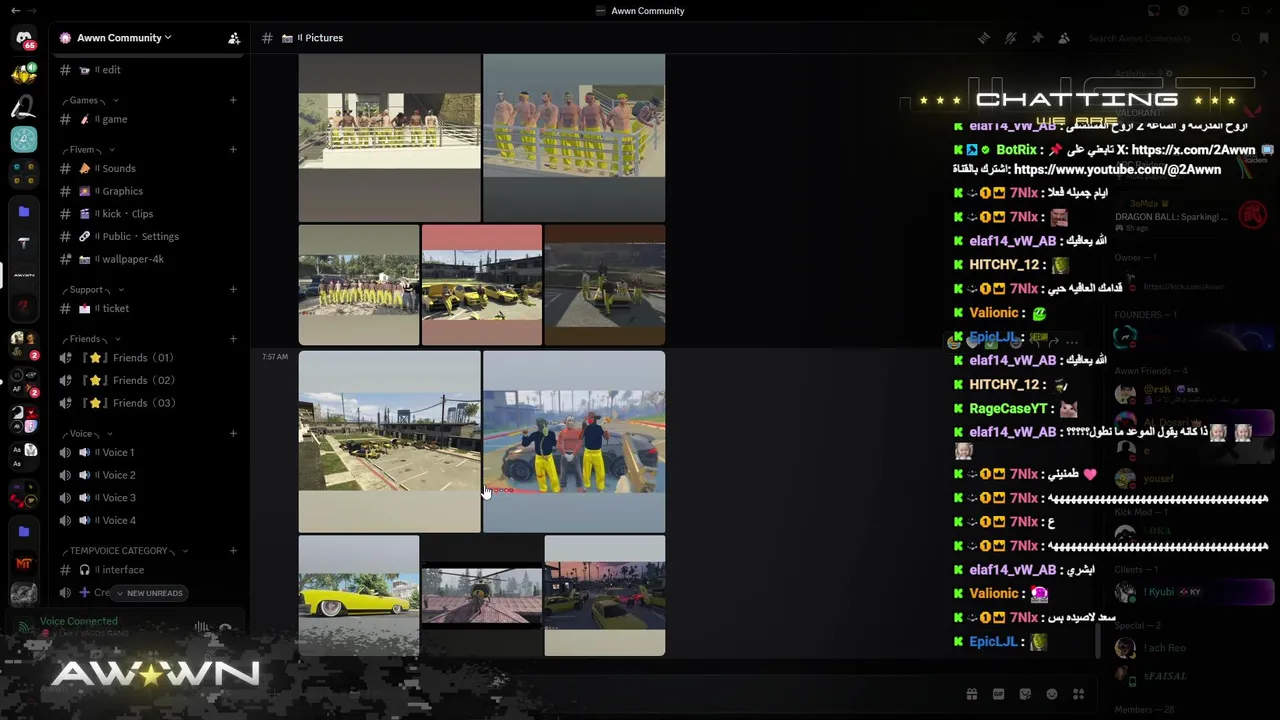
Task: Toggle the member list icon
Action: [1064, 38]
